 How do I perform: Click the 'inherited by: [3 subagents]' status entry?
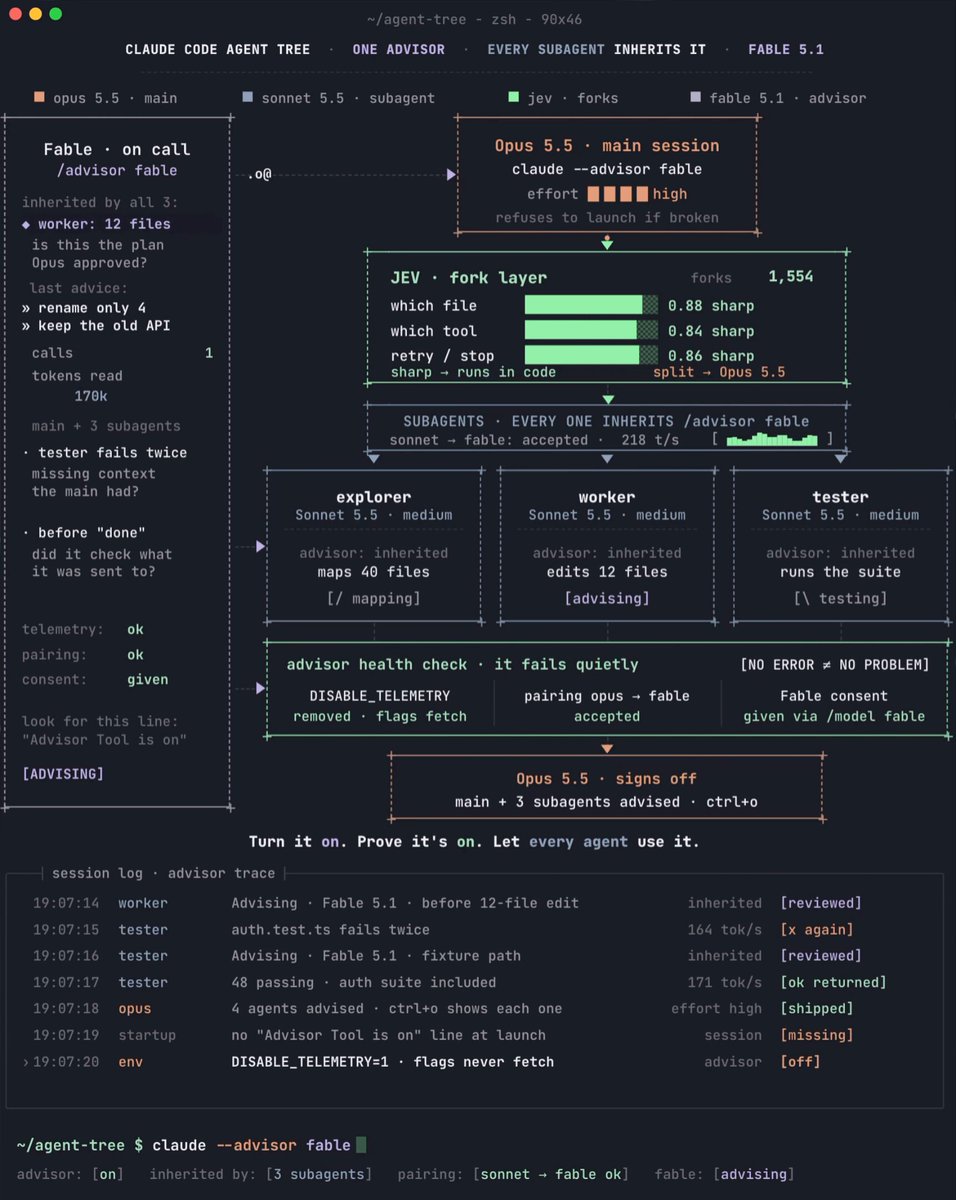tap(261, 1174)
